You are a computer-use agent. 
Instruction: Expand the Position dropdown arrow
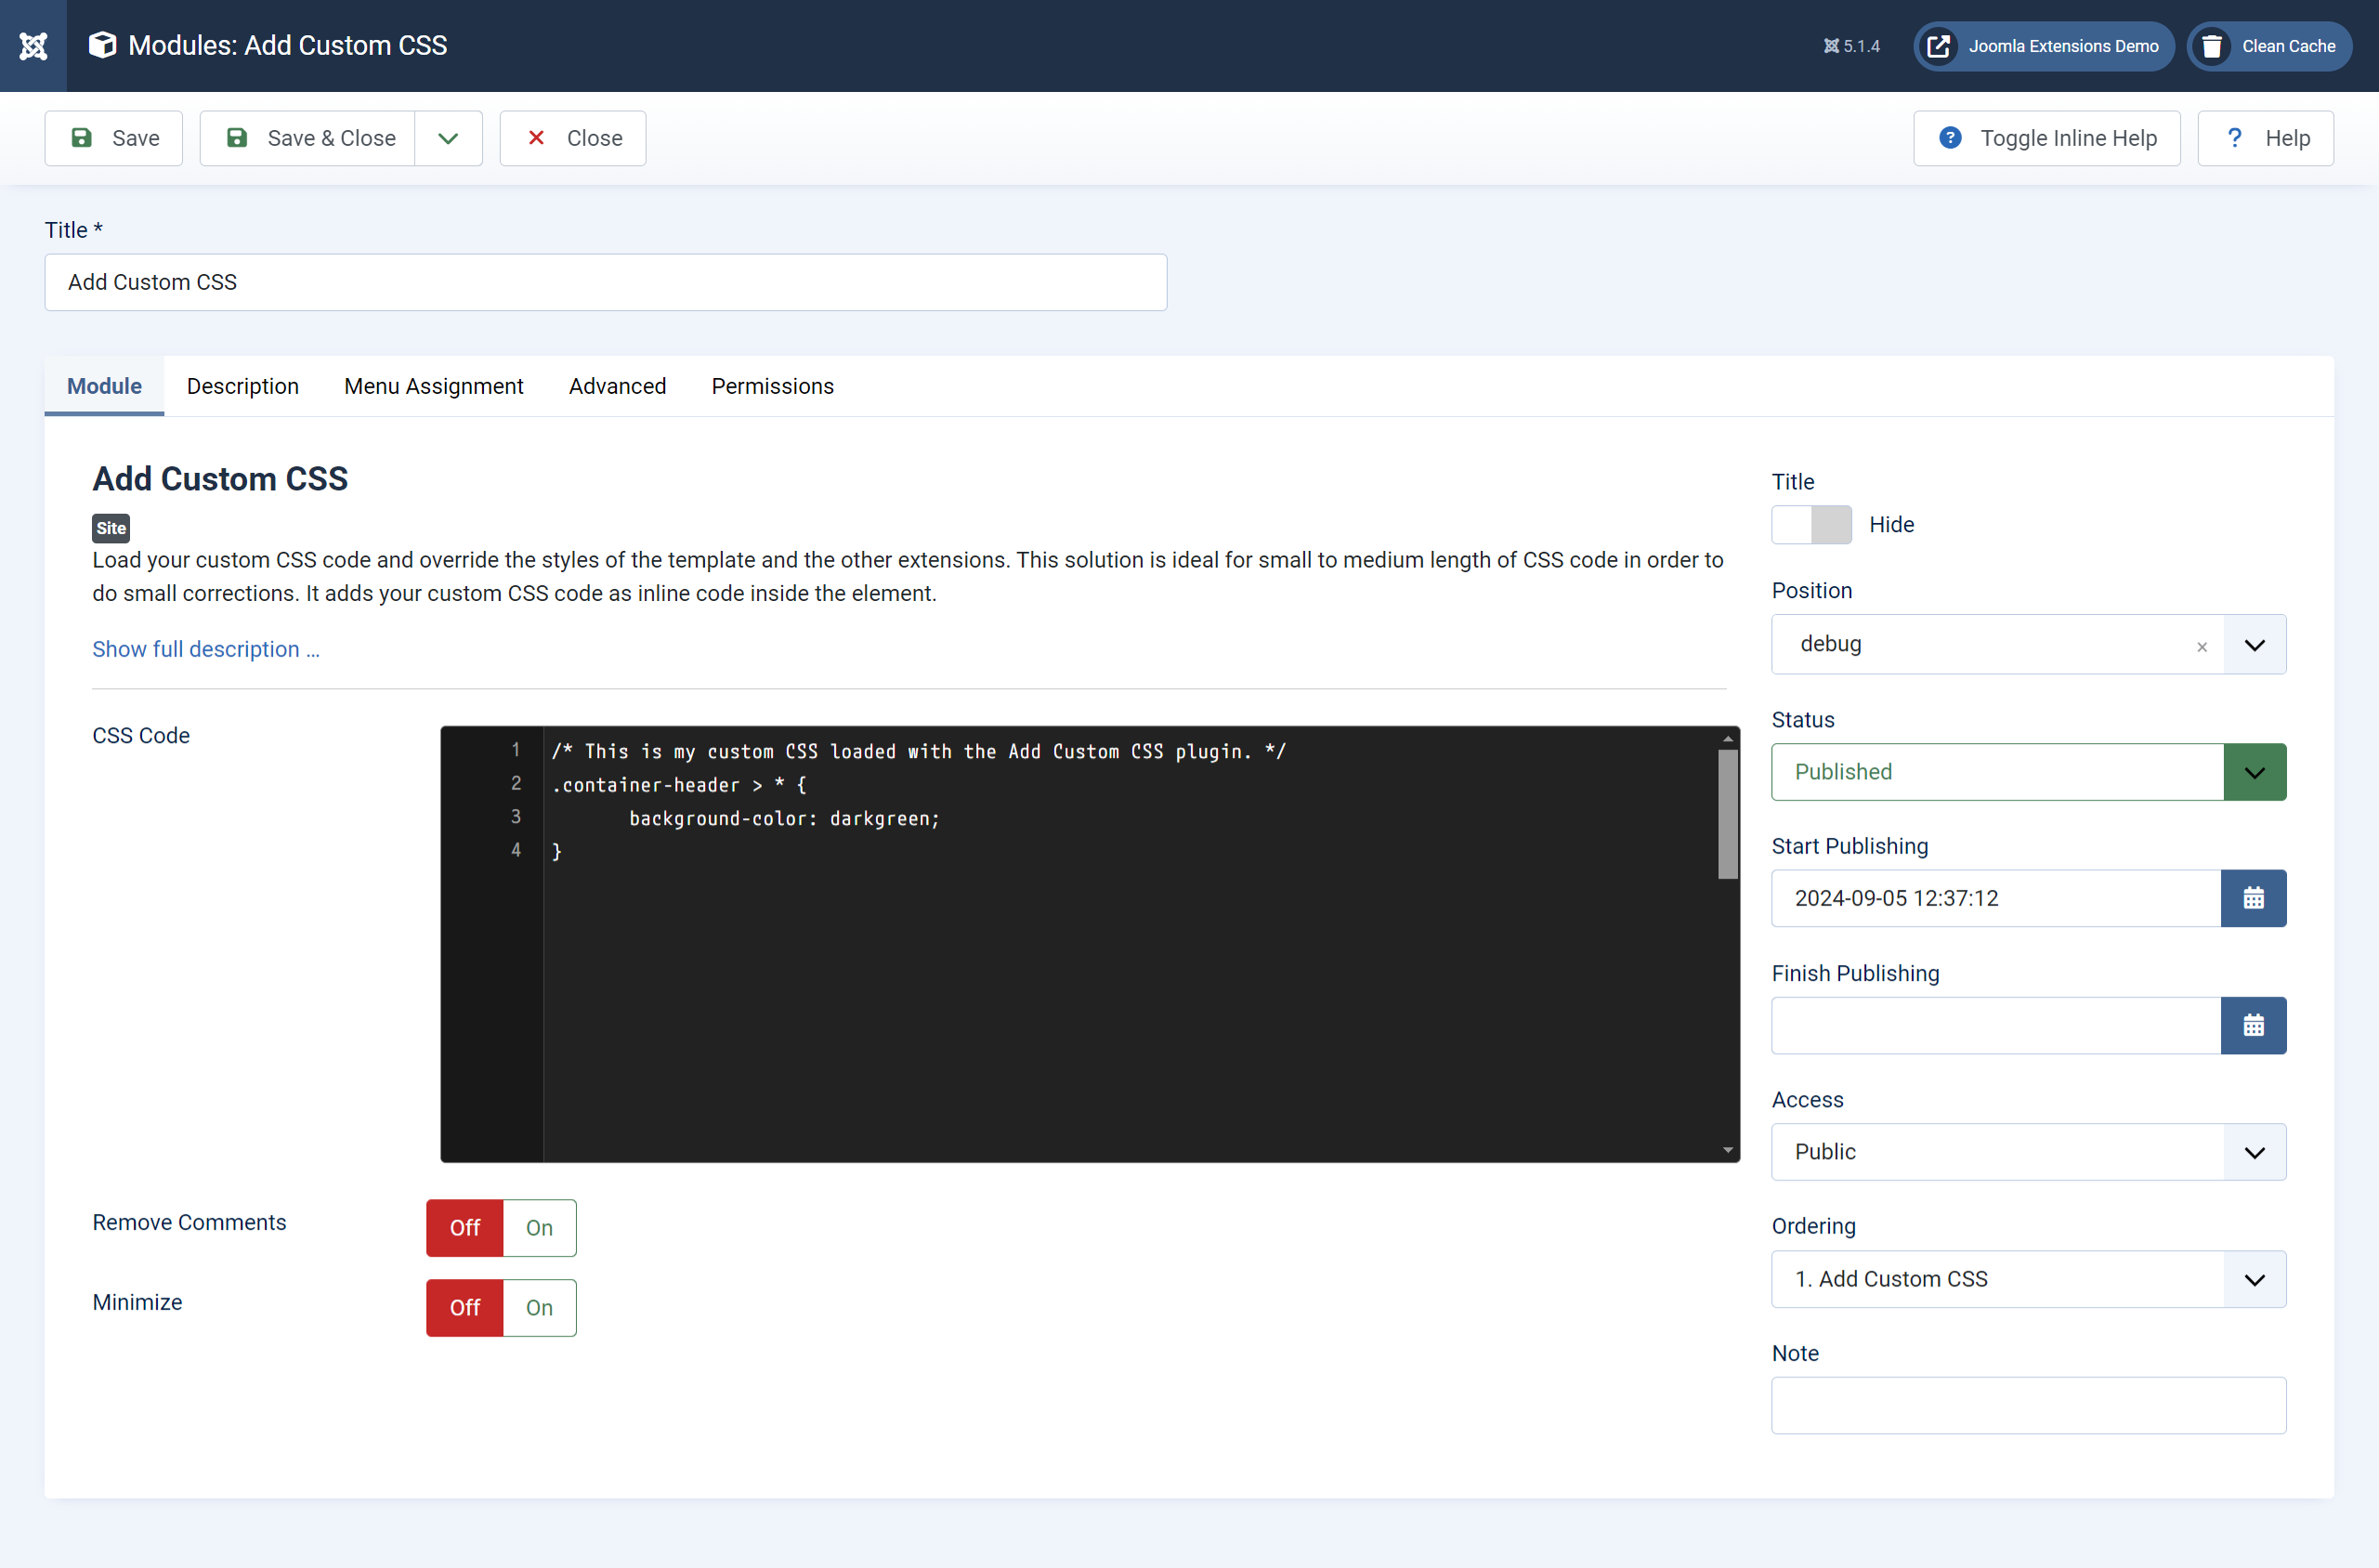pos(2255,645)
